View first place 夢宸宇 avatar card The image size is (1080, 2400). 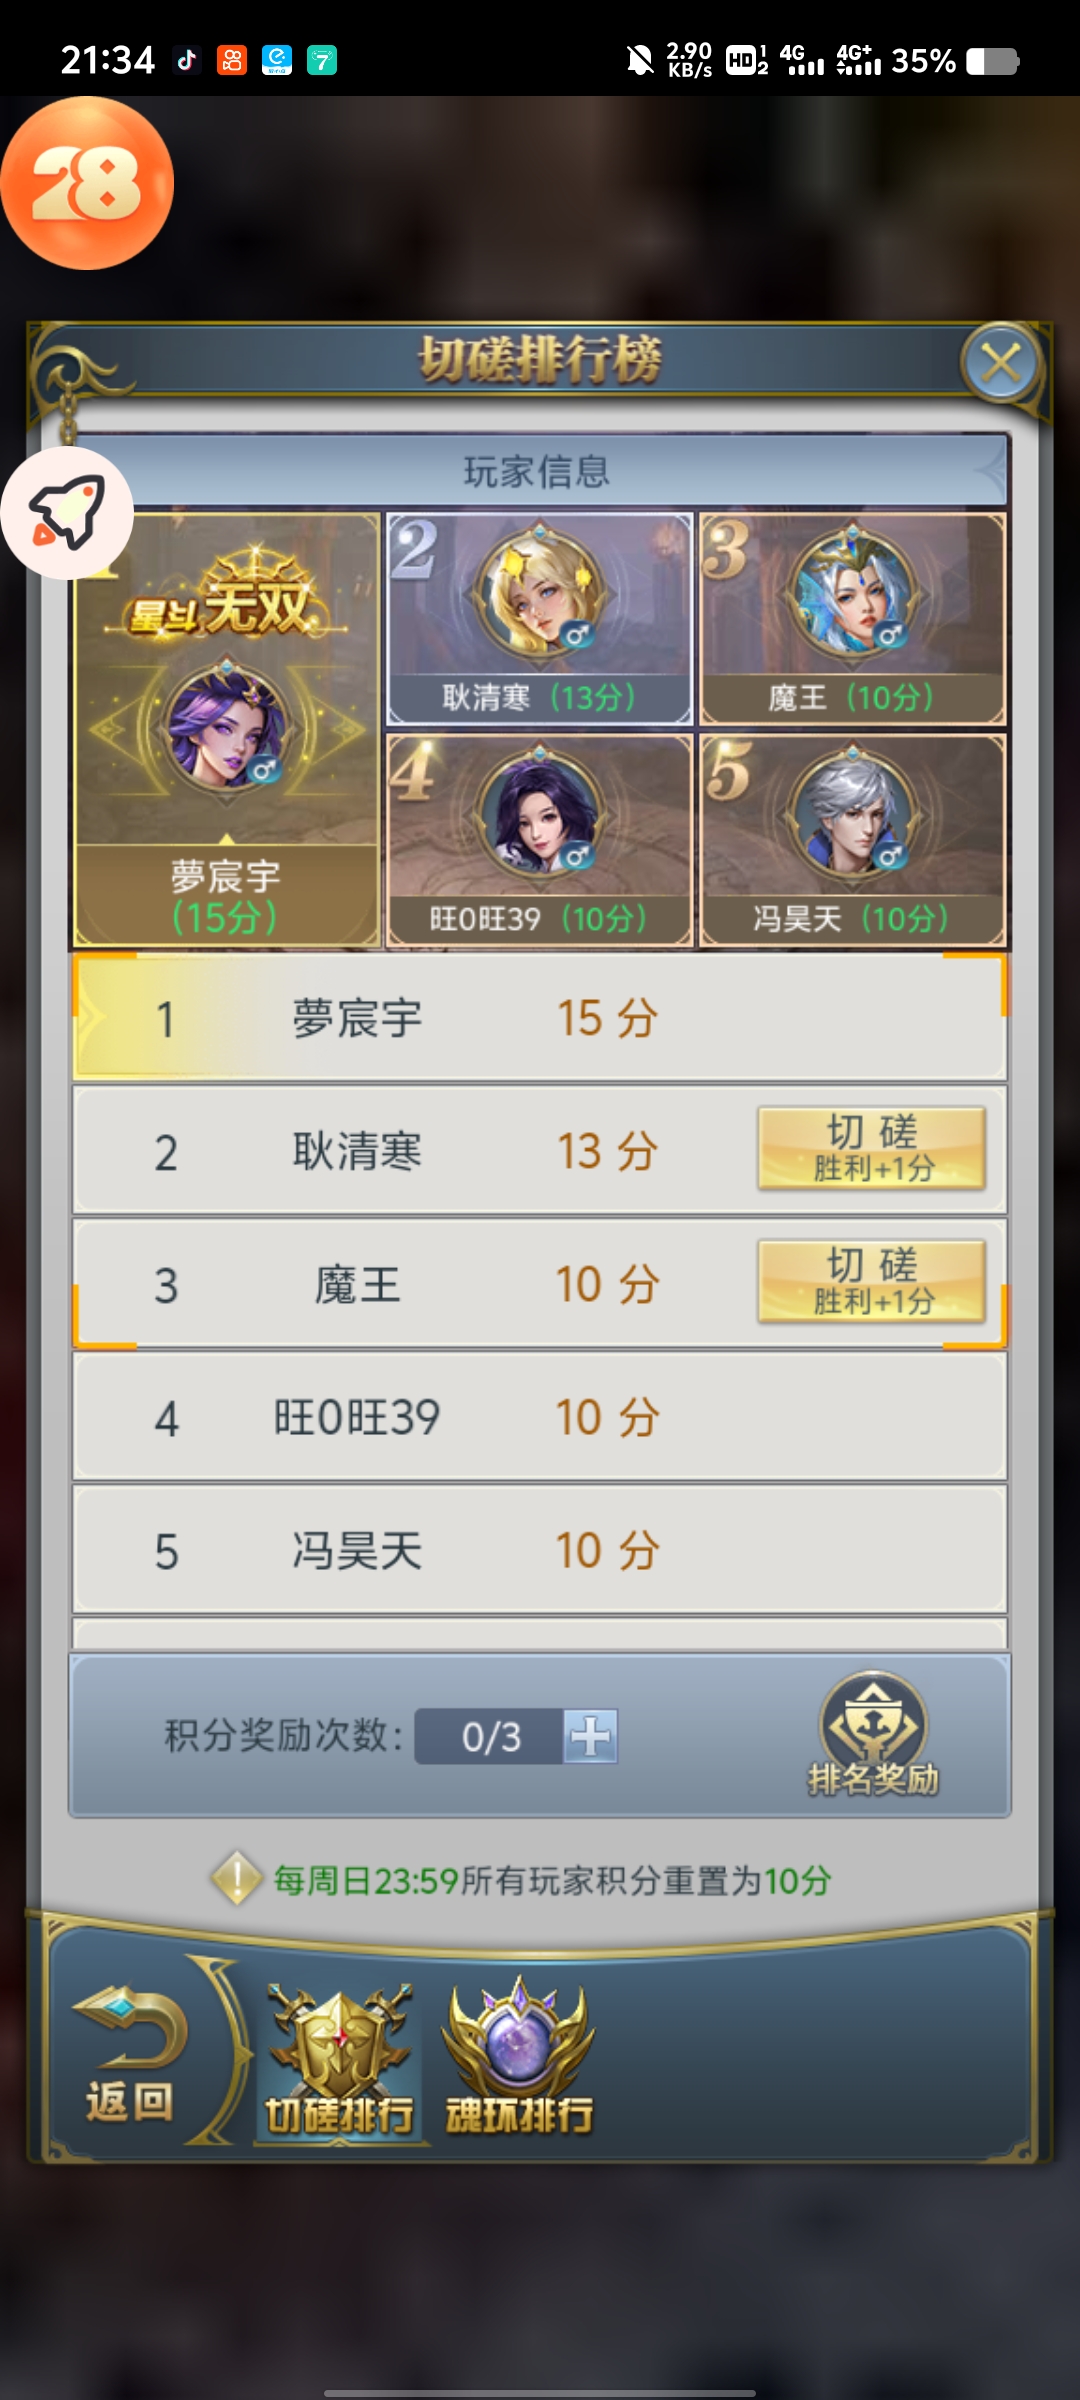[227, 730]
